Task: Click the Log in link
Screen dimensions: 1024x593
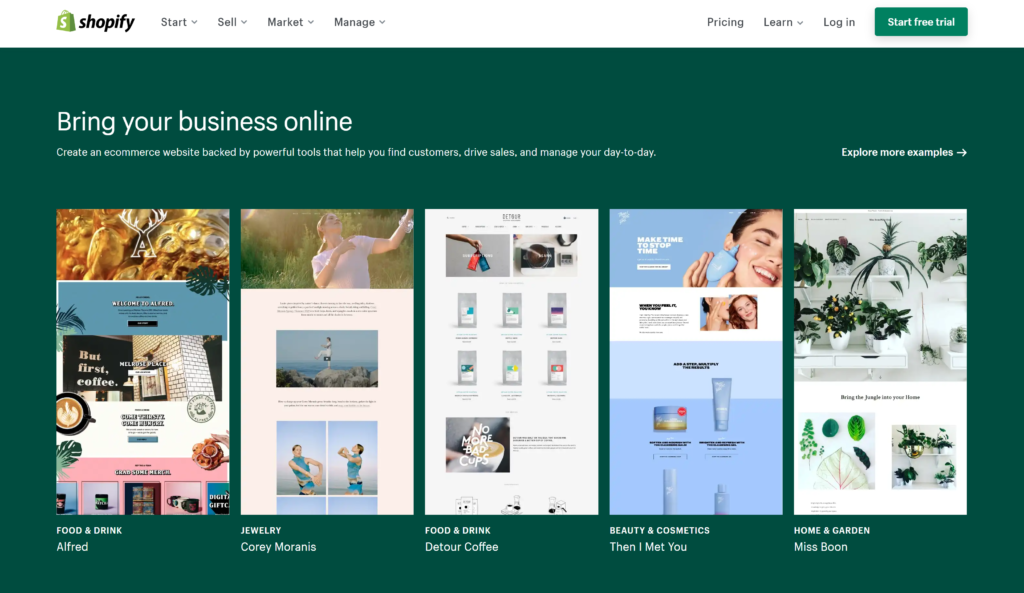Action: tap(839, 22)
